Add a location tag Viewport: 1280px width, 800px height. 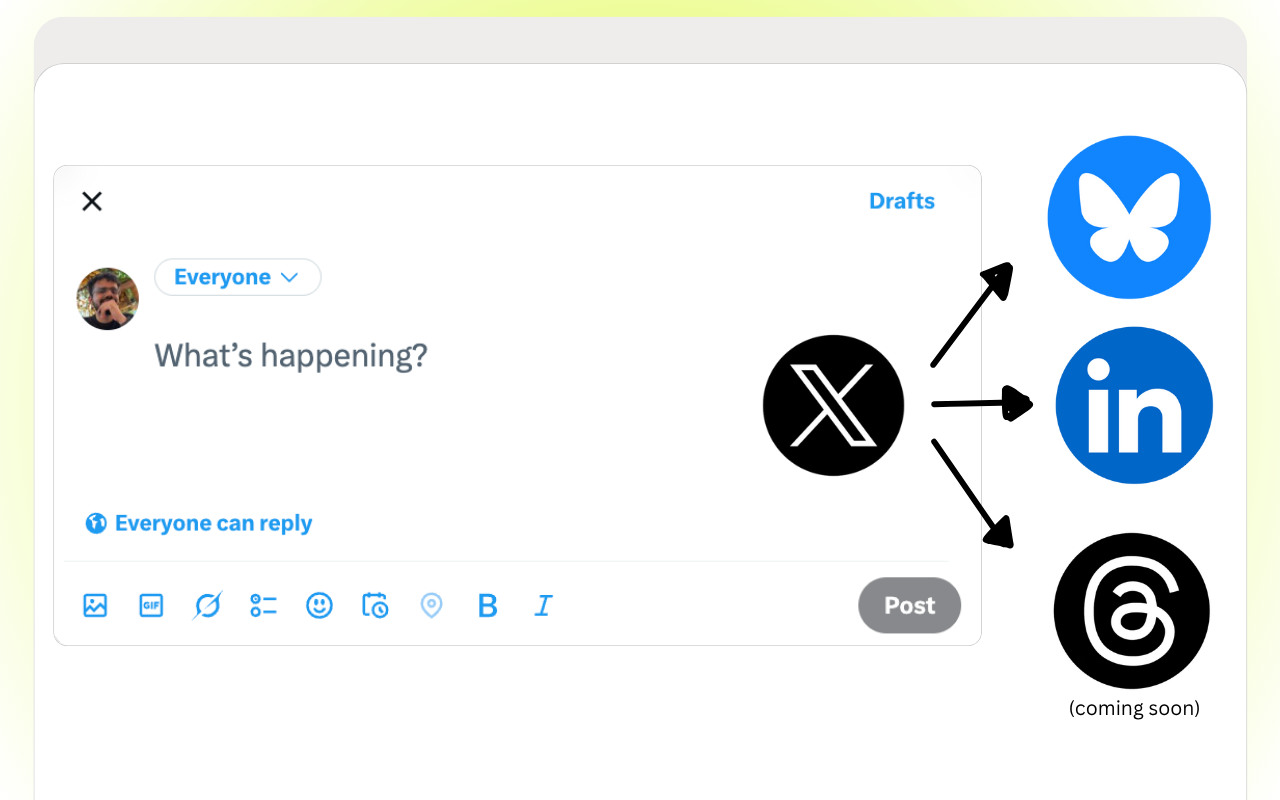click(x=431, y=605)
